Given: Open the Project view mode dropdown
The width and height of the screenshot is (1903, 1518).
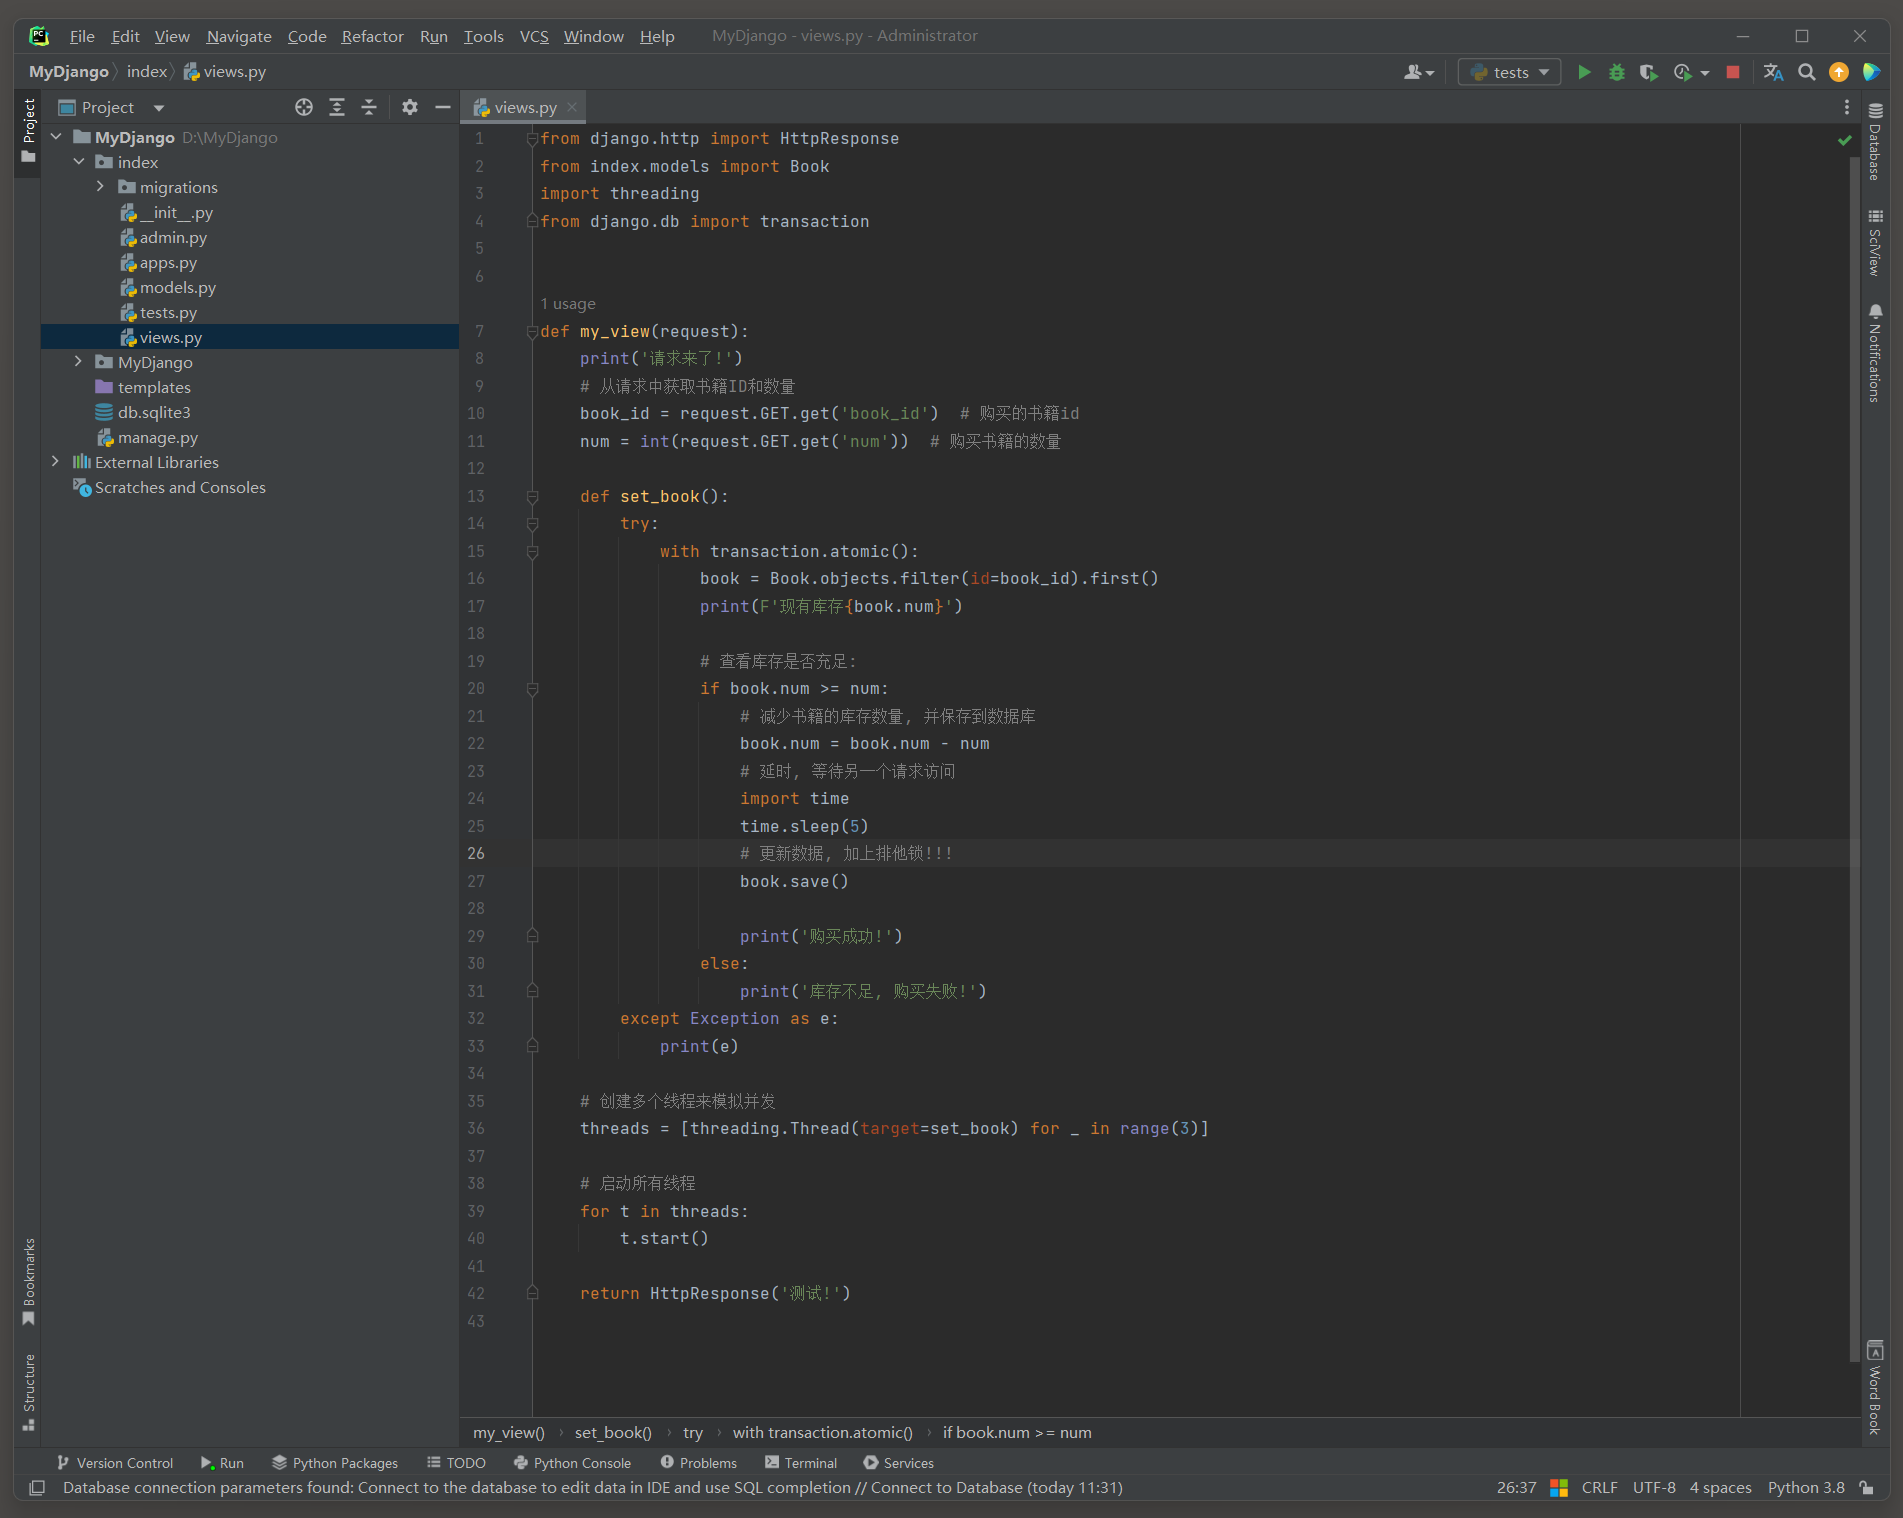Looking at the screenshot, I should [x=159, y=107].
